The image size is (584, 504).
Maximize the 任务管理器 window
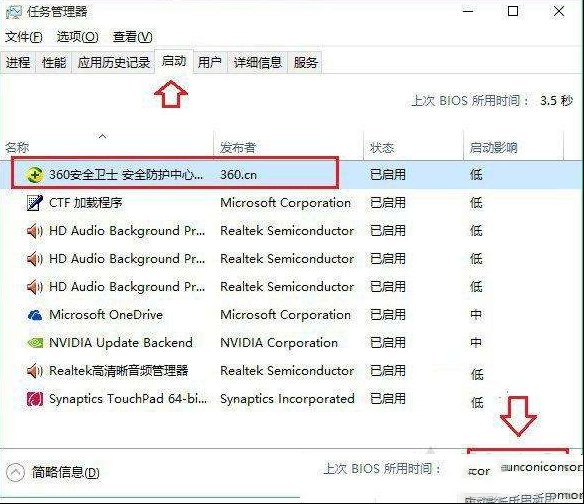(x=513, y=11)
